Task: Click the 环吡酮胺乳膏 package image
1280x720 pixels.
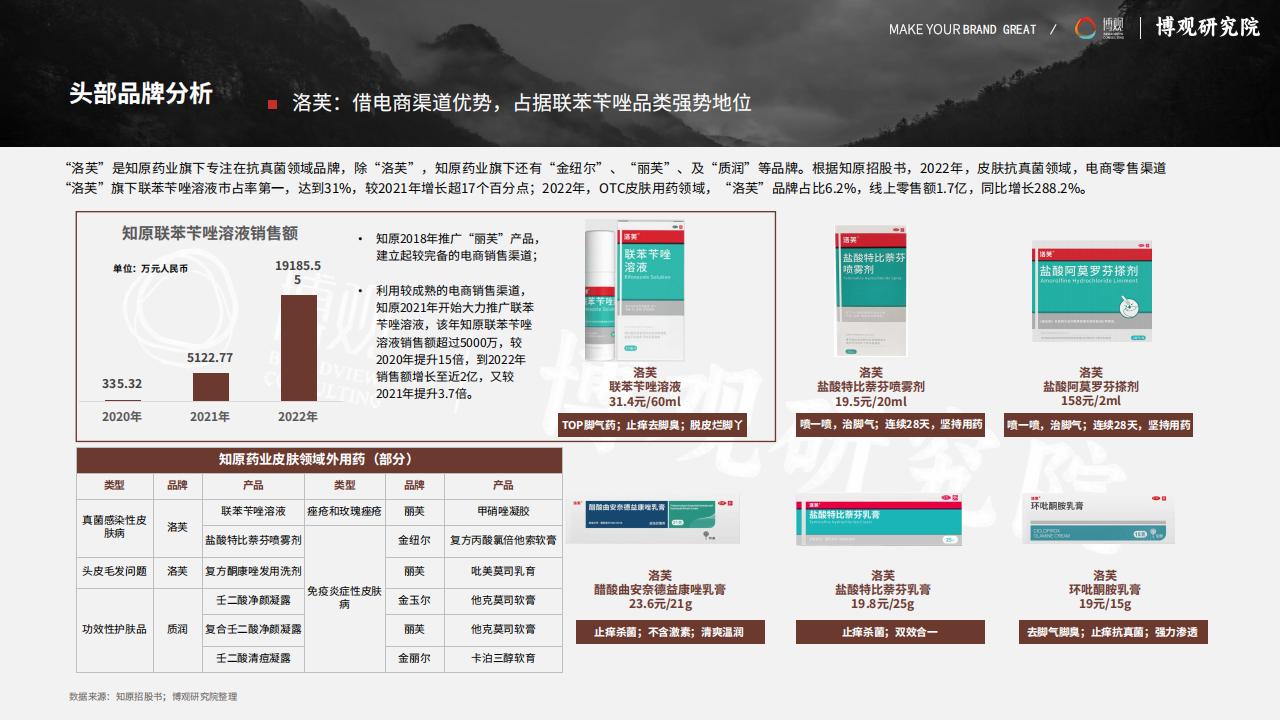Action: coord(1099,519)
